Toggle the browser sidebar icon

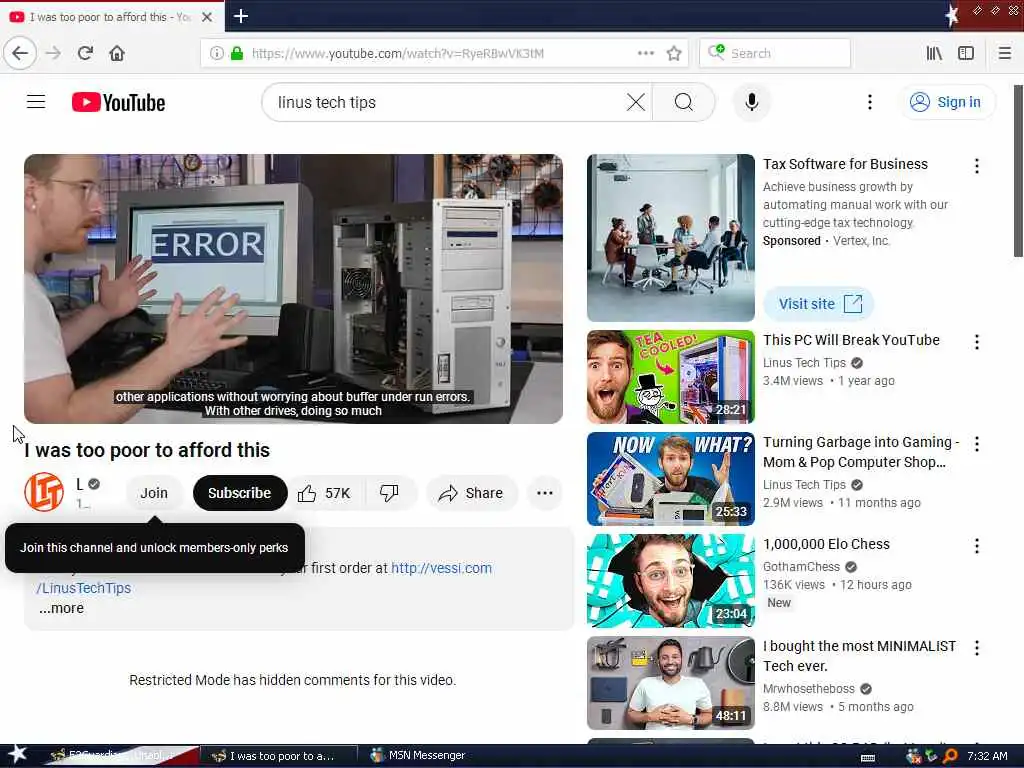pos(965,53)
